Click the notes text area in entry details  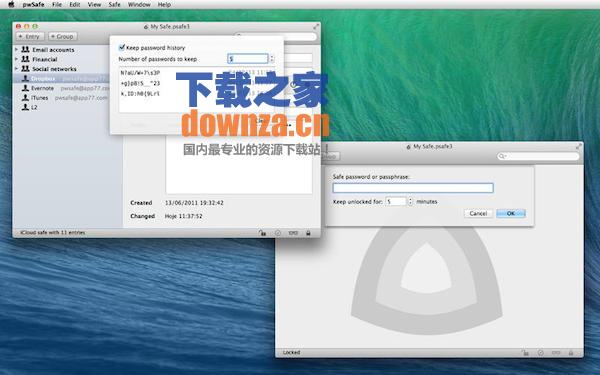coord(239,165)
